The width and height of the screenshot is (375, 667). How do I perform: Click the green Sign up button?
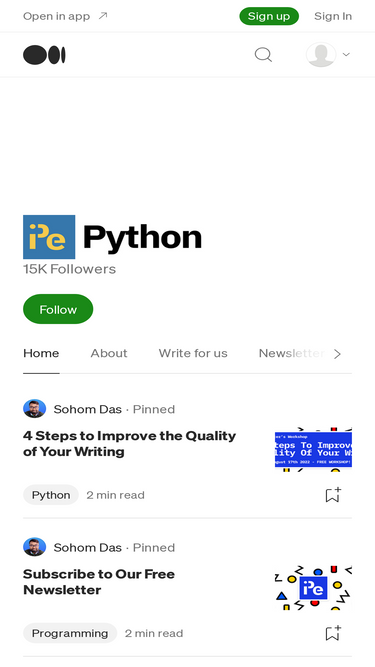(x=269, y=16)
